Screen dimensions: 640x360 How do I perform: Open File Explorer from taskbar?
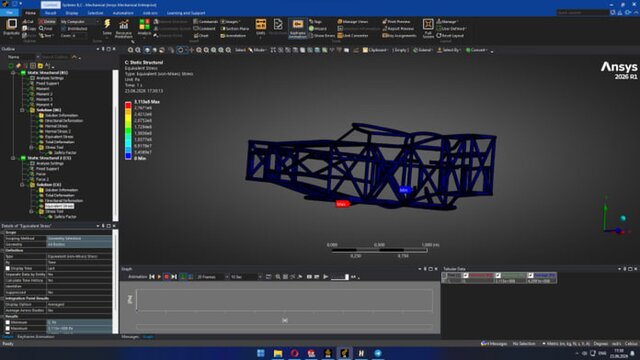278,353
